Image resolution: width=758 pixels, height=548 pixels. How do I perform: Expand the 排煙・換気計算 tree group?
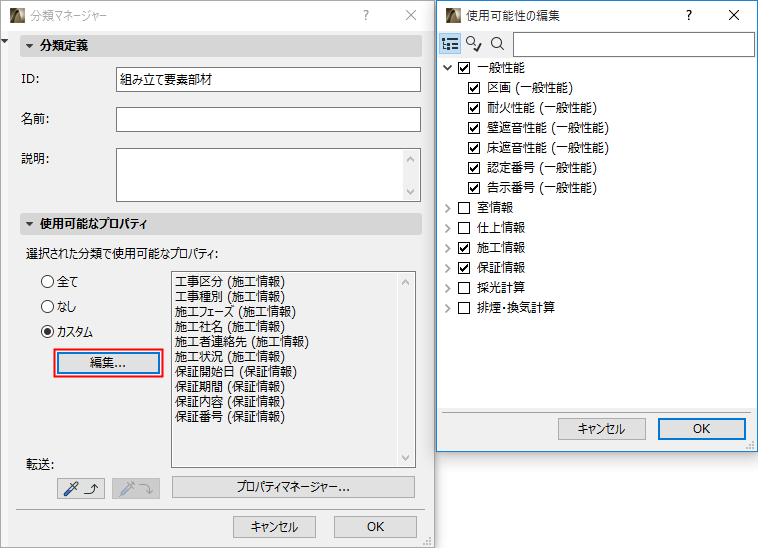tap(448, 308)
